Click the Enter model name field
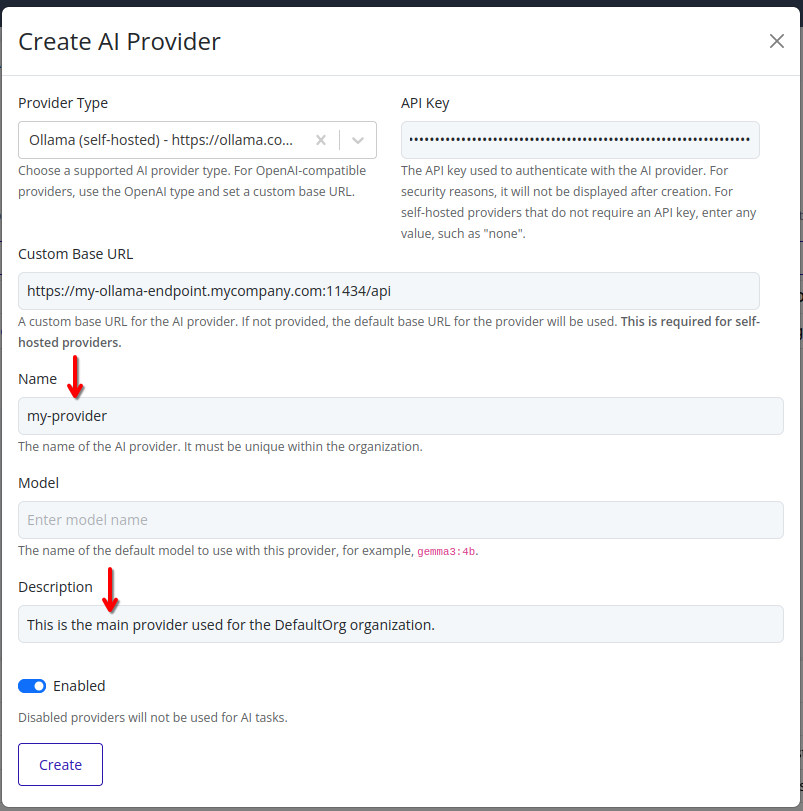Screen dimensions: 803x811 click(x=400, y=520)
